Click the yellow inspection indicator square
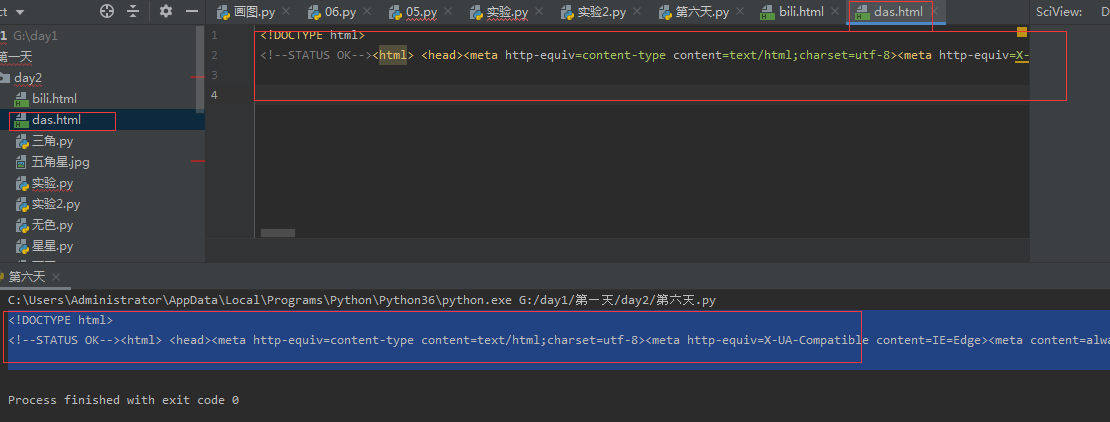Screen dimensions: 1110x422 pyautogui.click(x=1021, y=32)
